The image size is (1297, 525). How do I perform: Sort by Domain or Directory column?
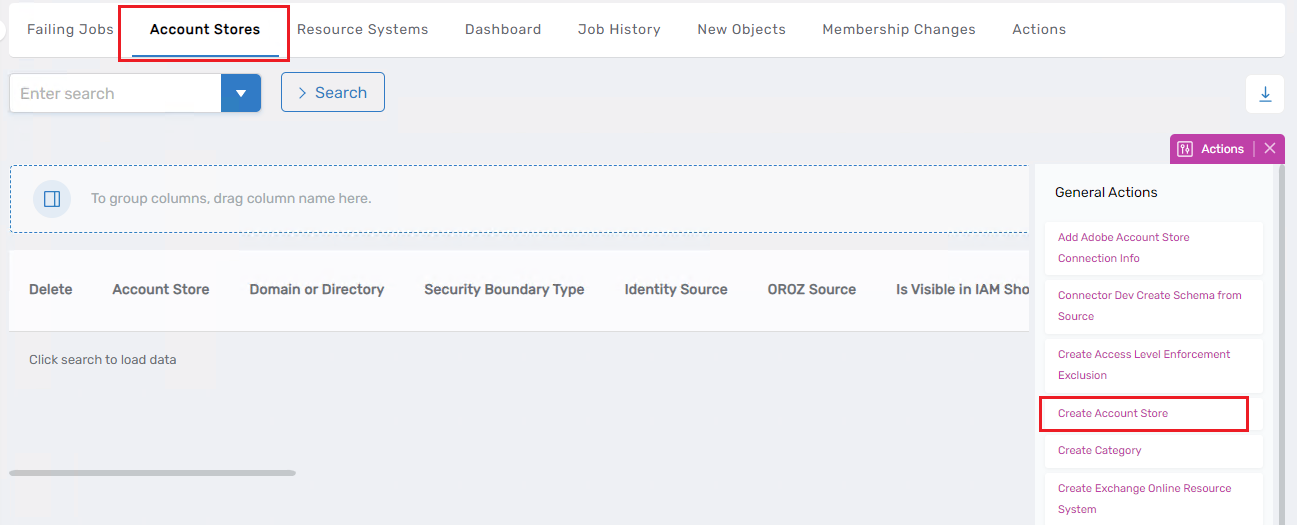point(317,289)
